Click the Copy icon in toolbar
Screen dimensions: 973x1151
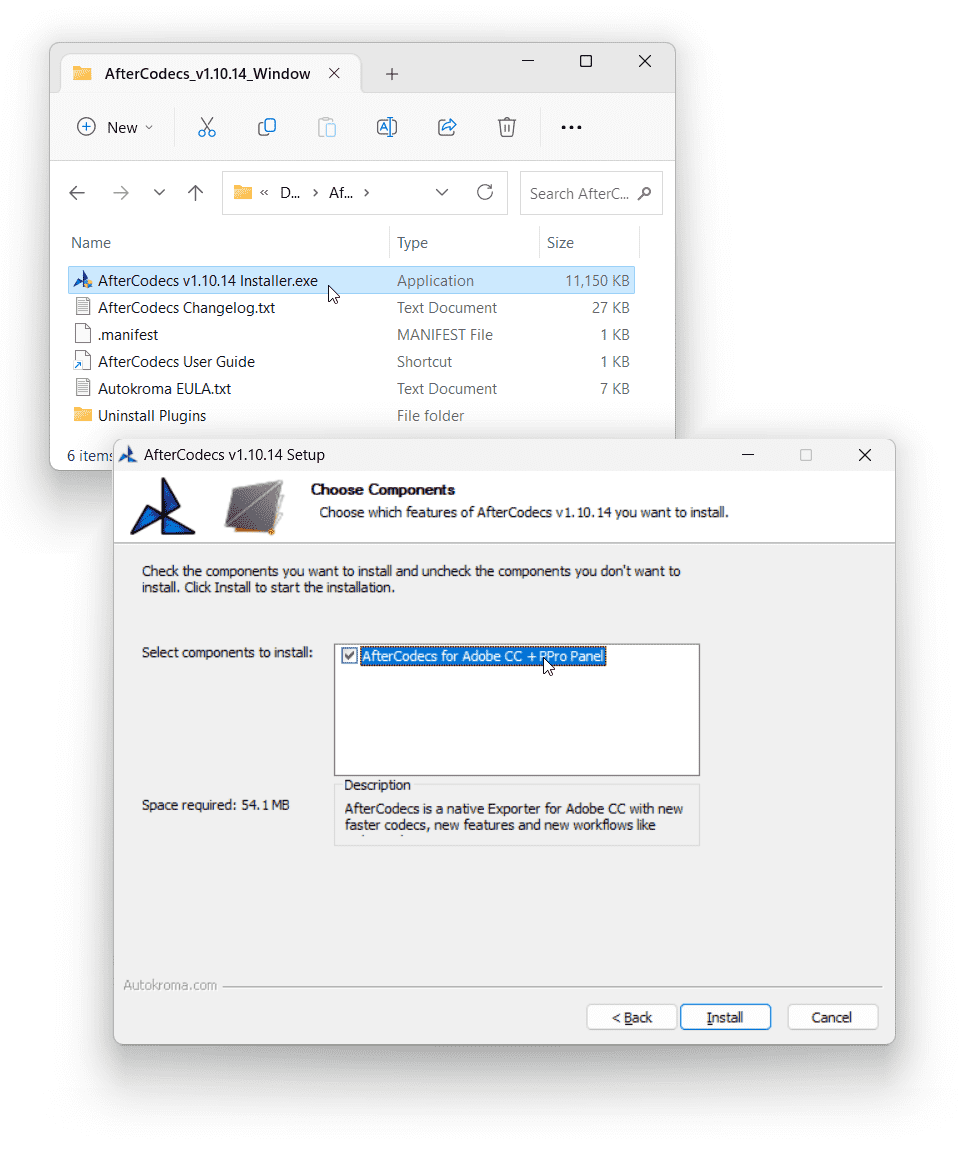click(267, 127)
